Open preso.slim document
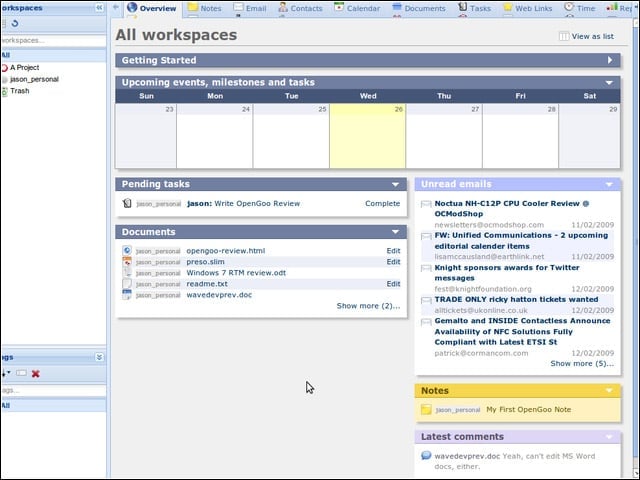This screenshot has height=480, width=640. [x=205, y=262]
